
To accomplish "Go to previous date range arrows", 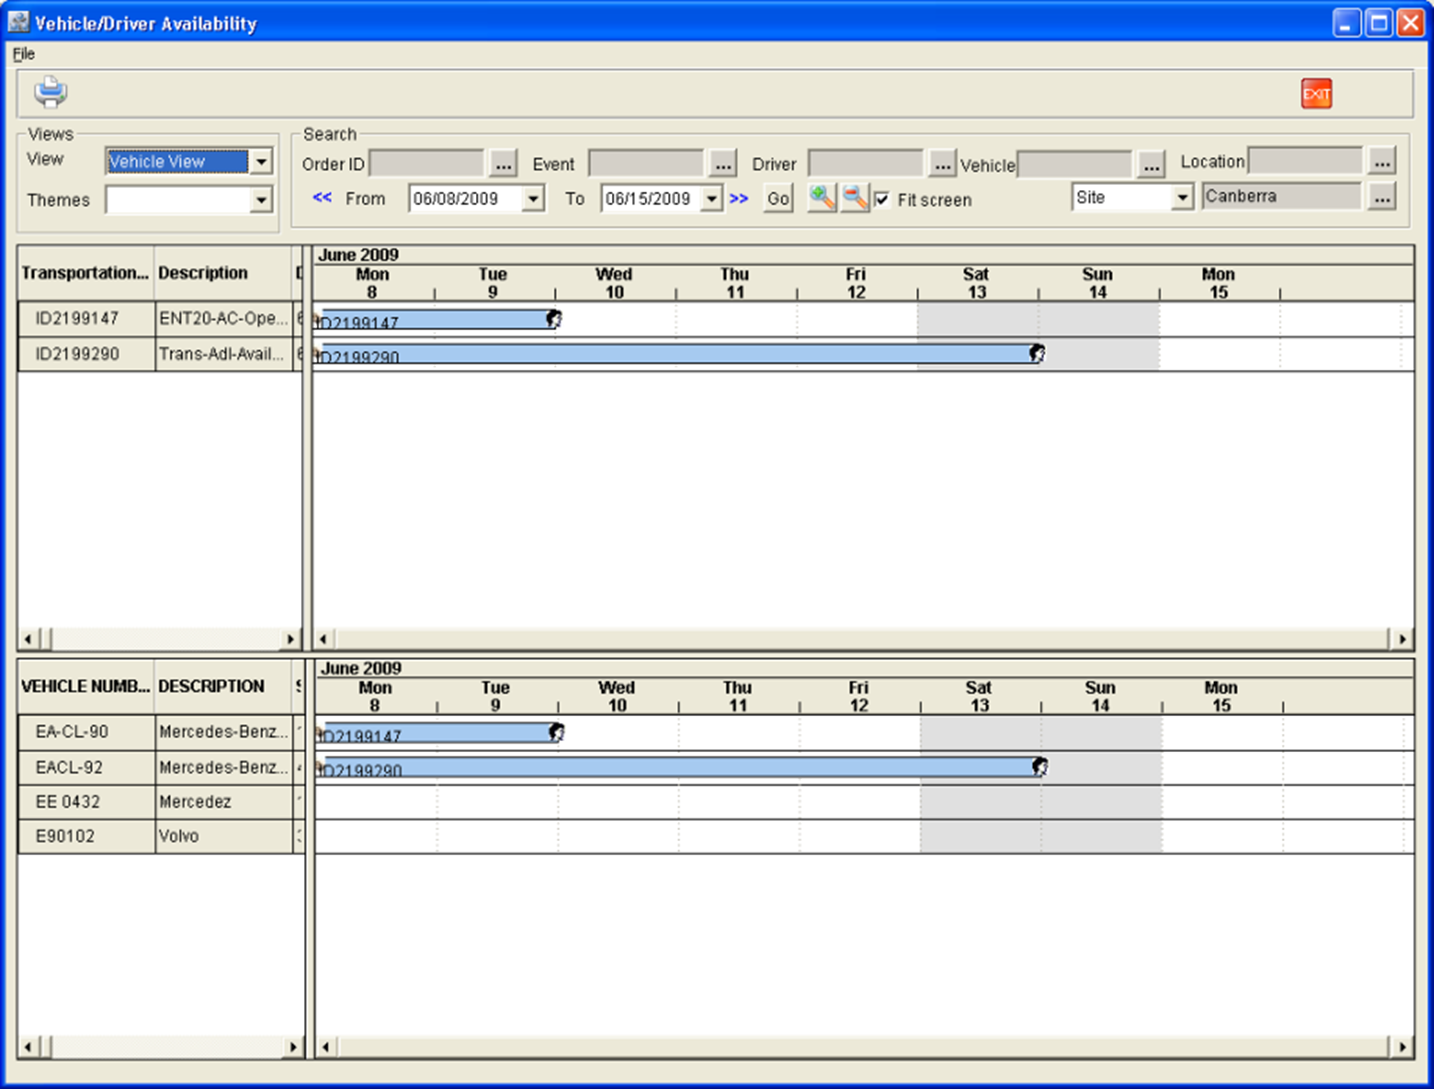I will click(322, 198).
